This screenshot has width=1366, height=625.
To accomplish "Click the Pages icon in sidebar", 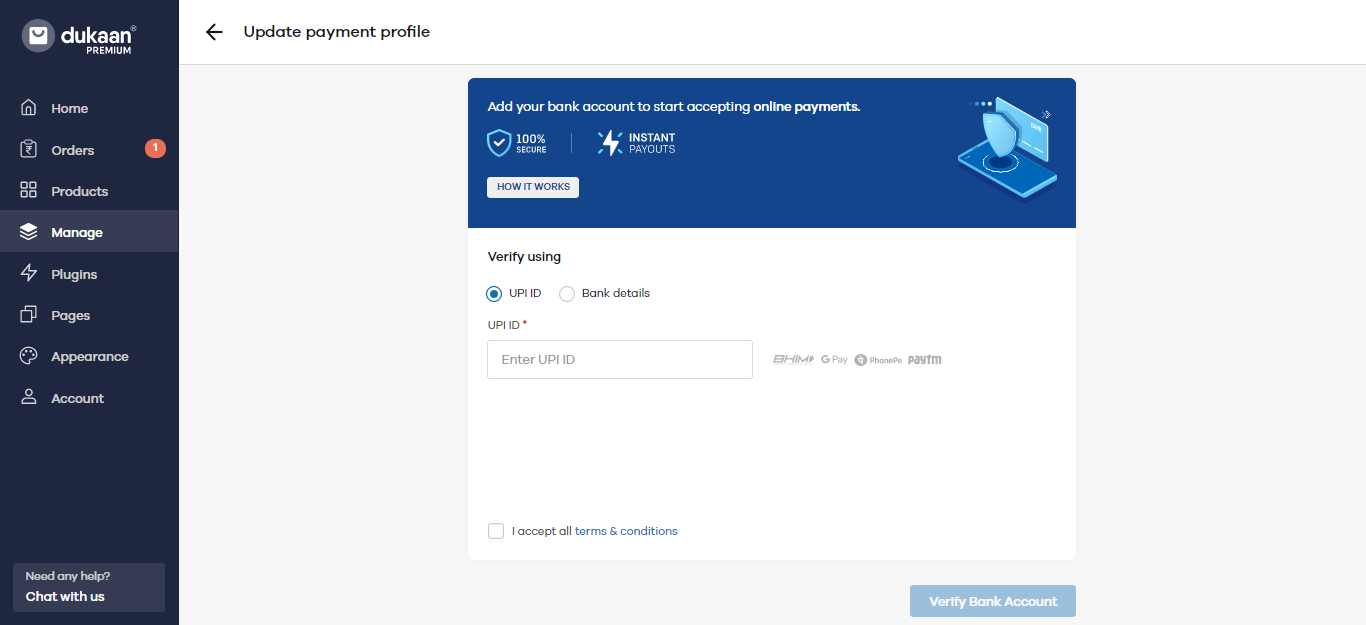I will pyautogui.click(x=29, y=315).
